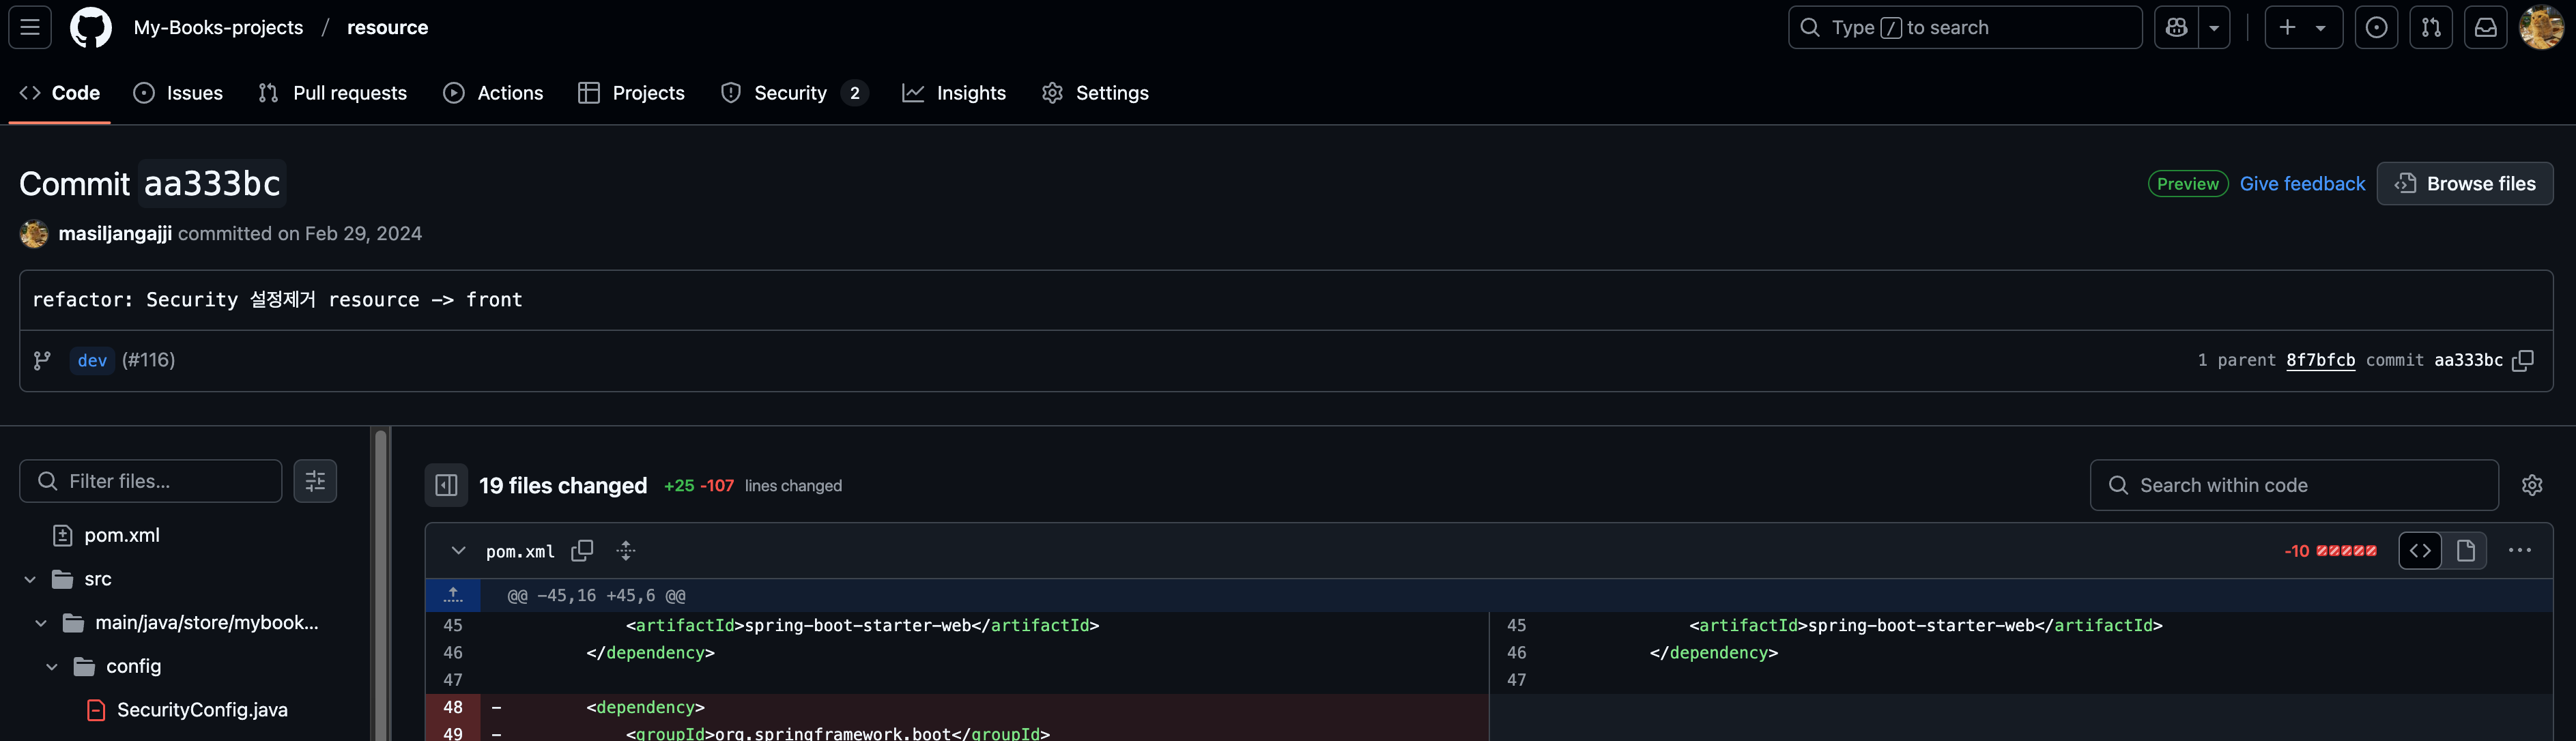The image size is (2576, 741).
Task: Click GitHub logo homepage icon
Action: (91, 28)
